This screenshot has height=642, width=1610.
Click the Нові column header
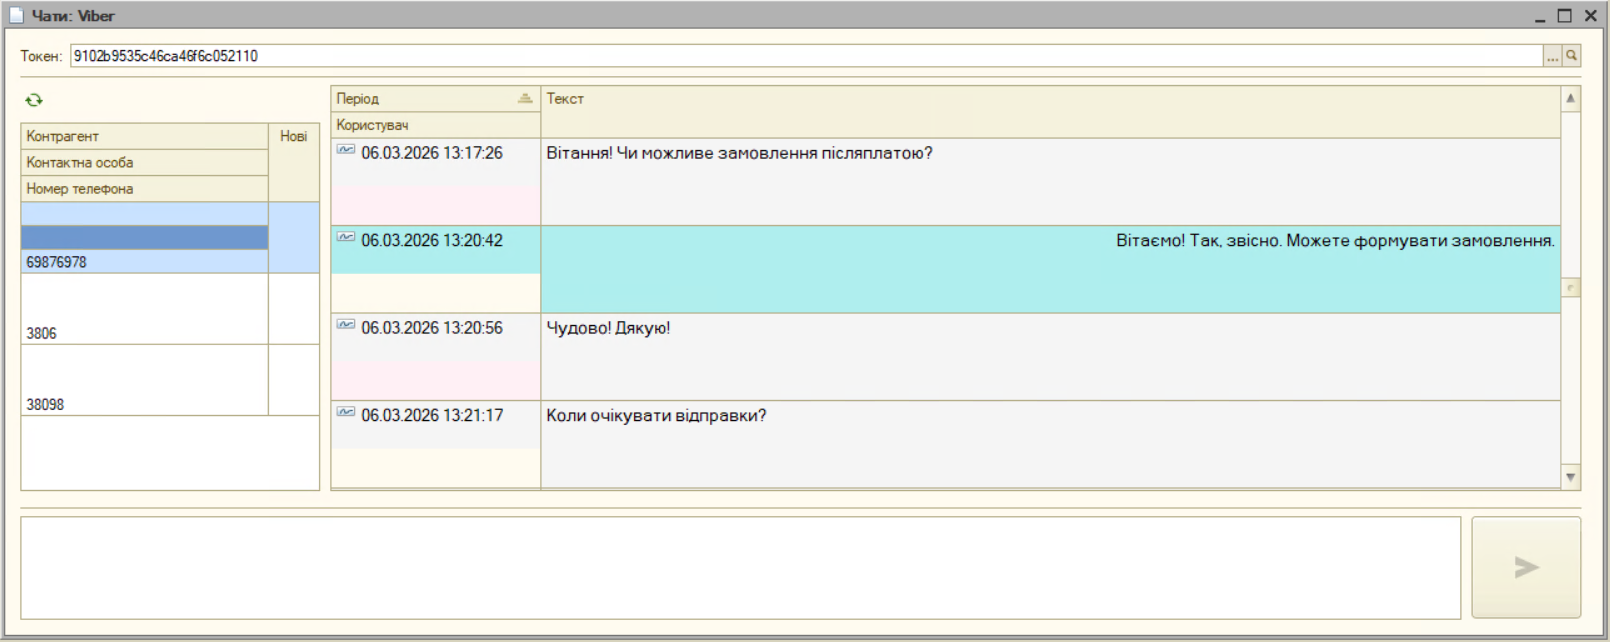click(293, 136)
